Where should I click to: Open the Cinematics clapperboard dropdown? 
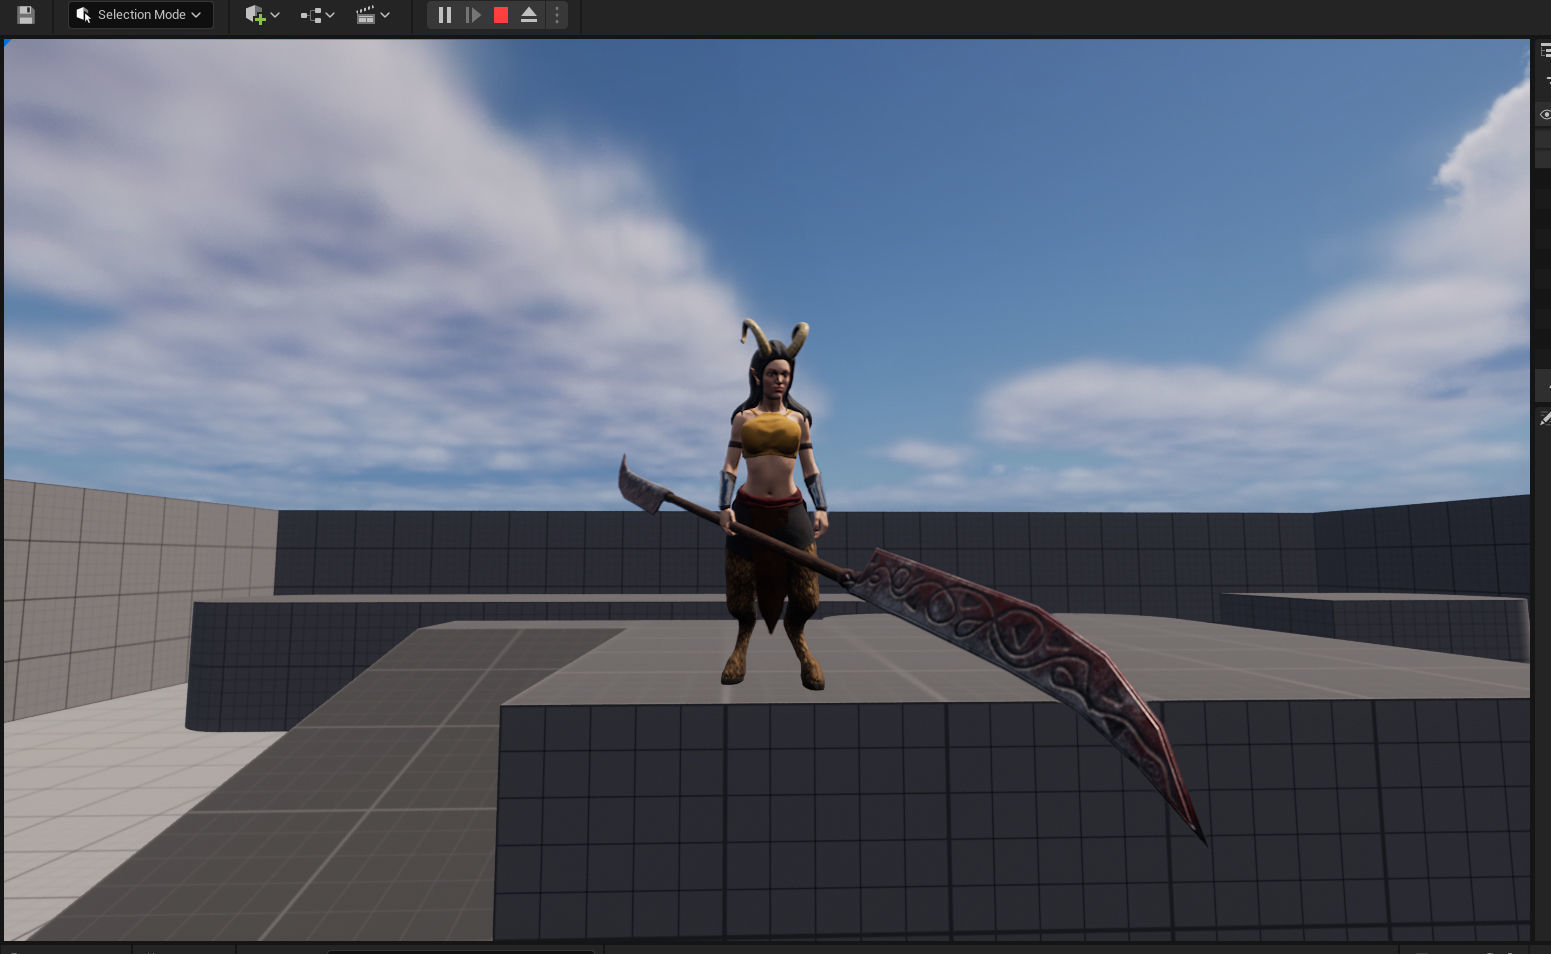(373, 15)
